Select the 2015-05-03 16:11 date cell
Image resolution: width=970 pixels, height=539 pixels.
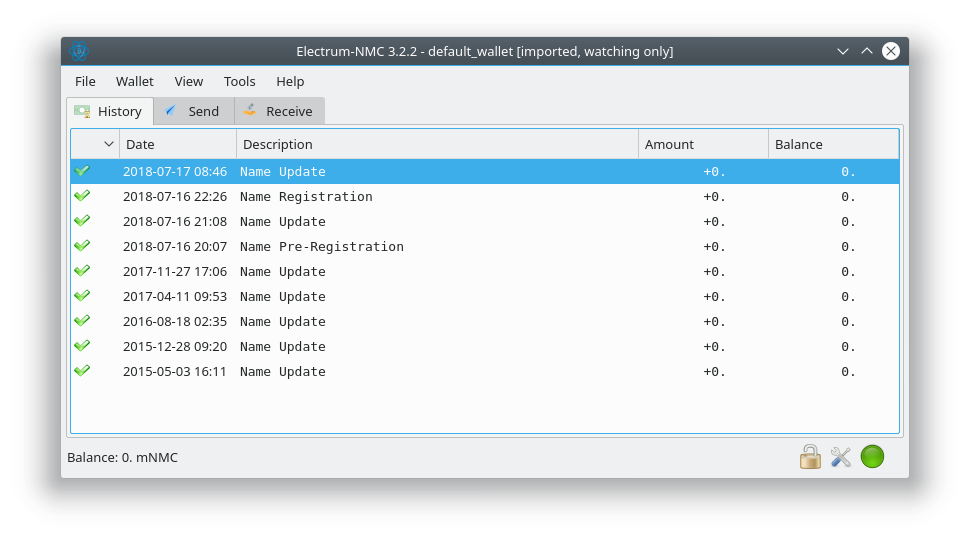175,372
